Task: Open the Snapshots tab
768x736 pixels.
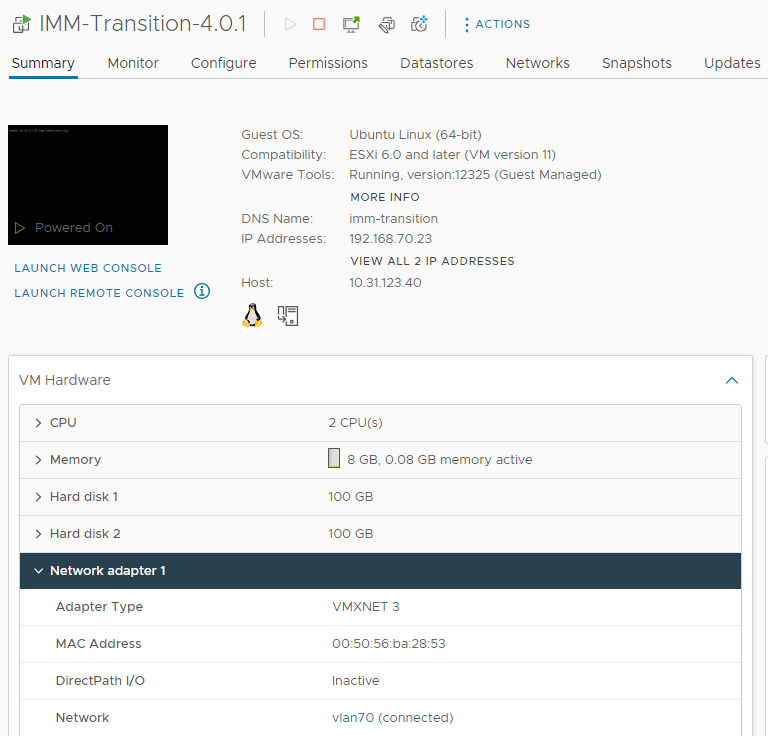Action: [x=636, y=63]
